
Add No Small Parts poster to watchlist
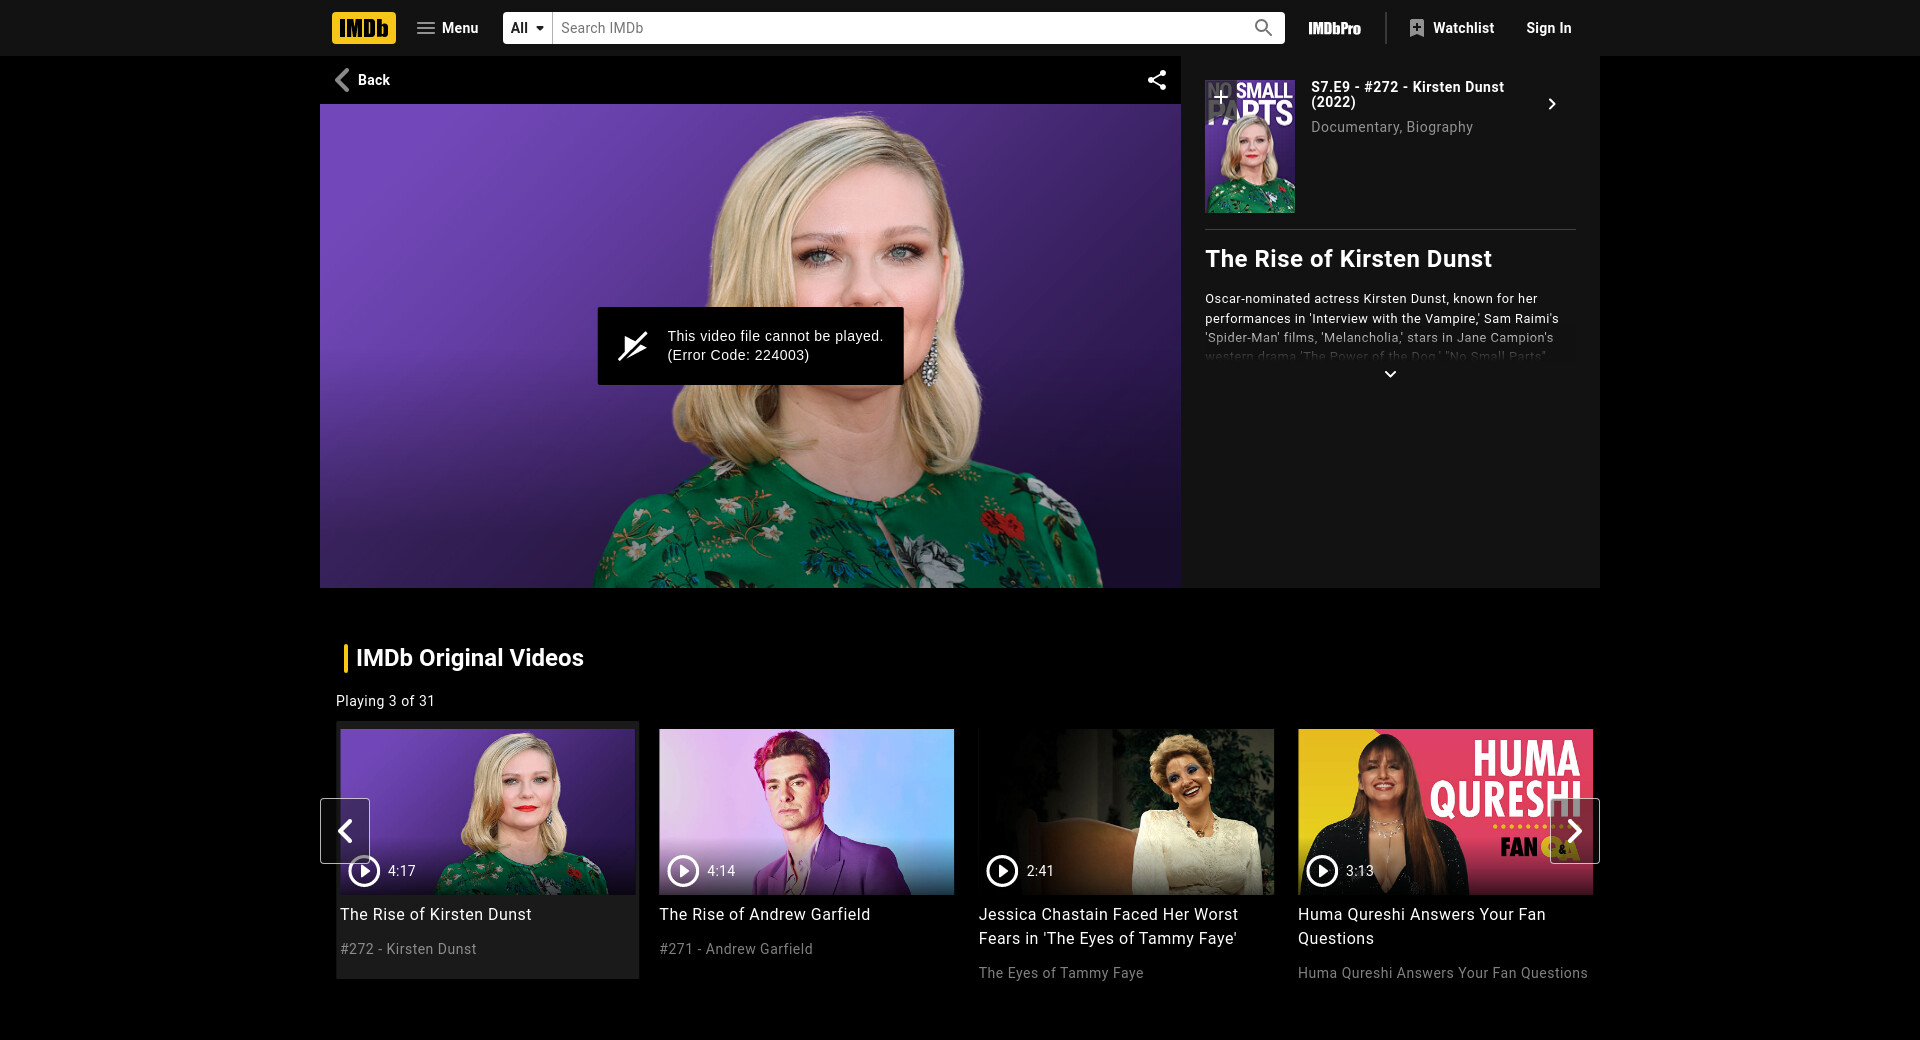point(1220,96)
